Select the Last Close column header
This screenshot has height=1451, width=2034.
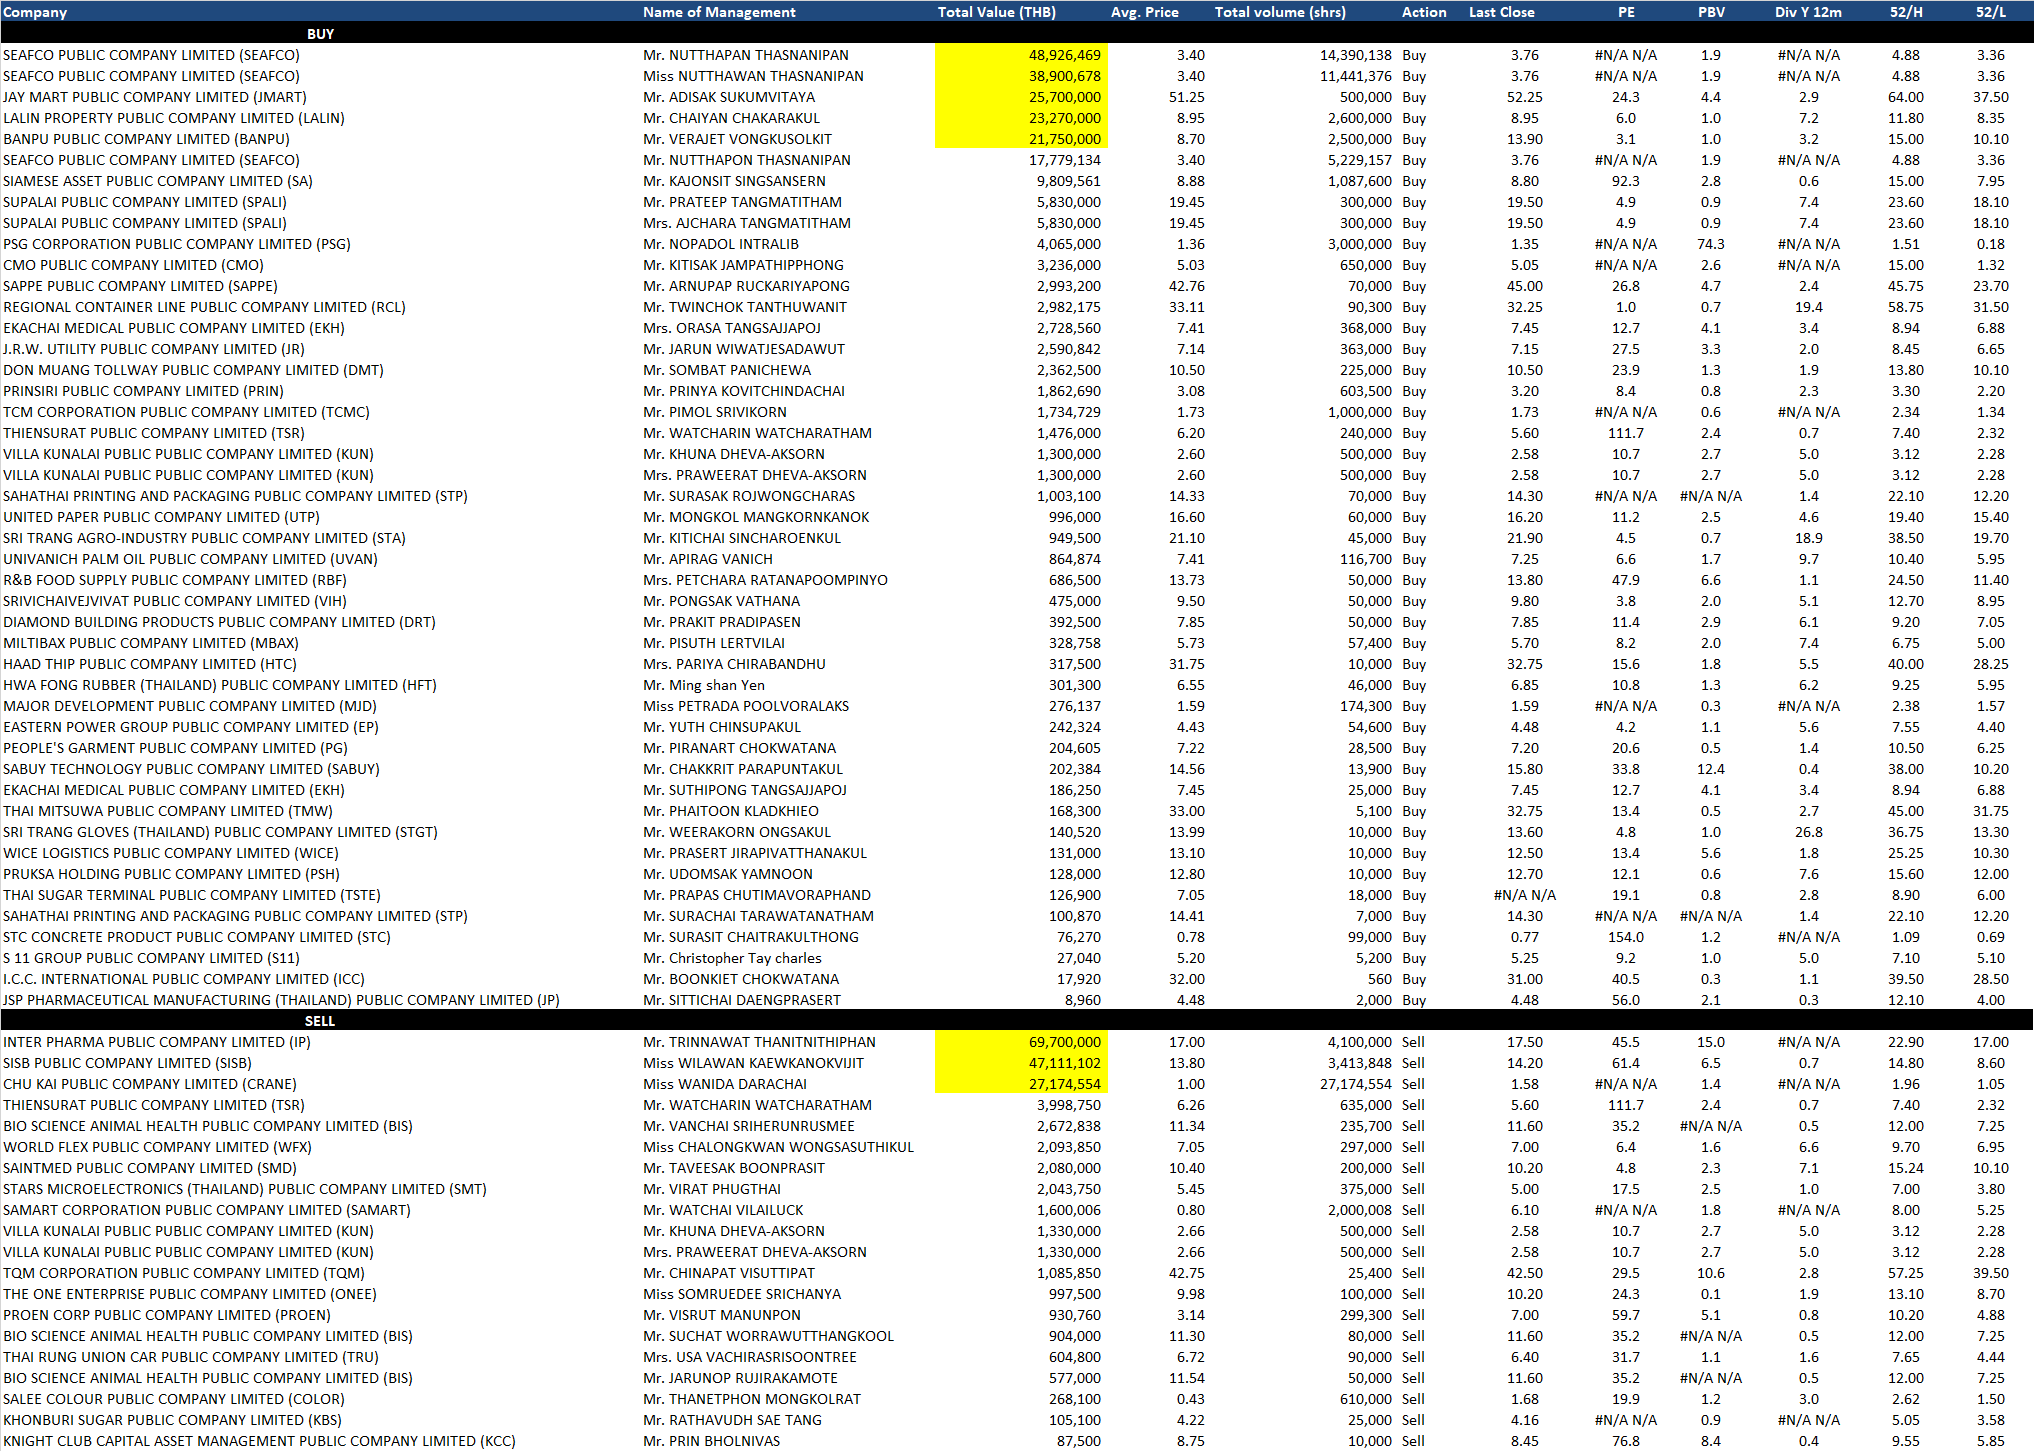pos(1501,12)
